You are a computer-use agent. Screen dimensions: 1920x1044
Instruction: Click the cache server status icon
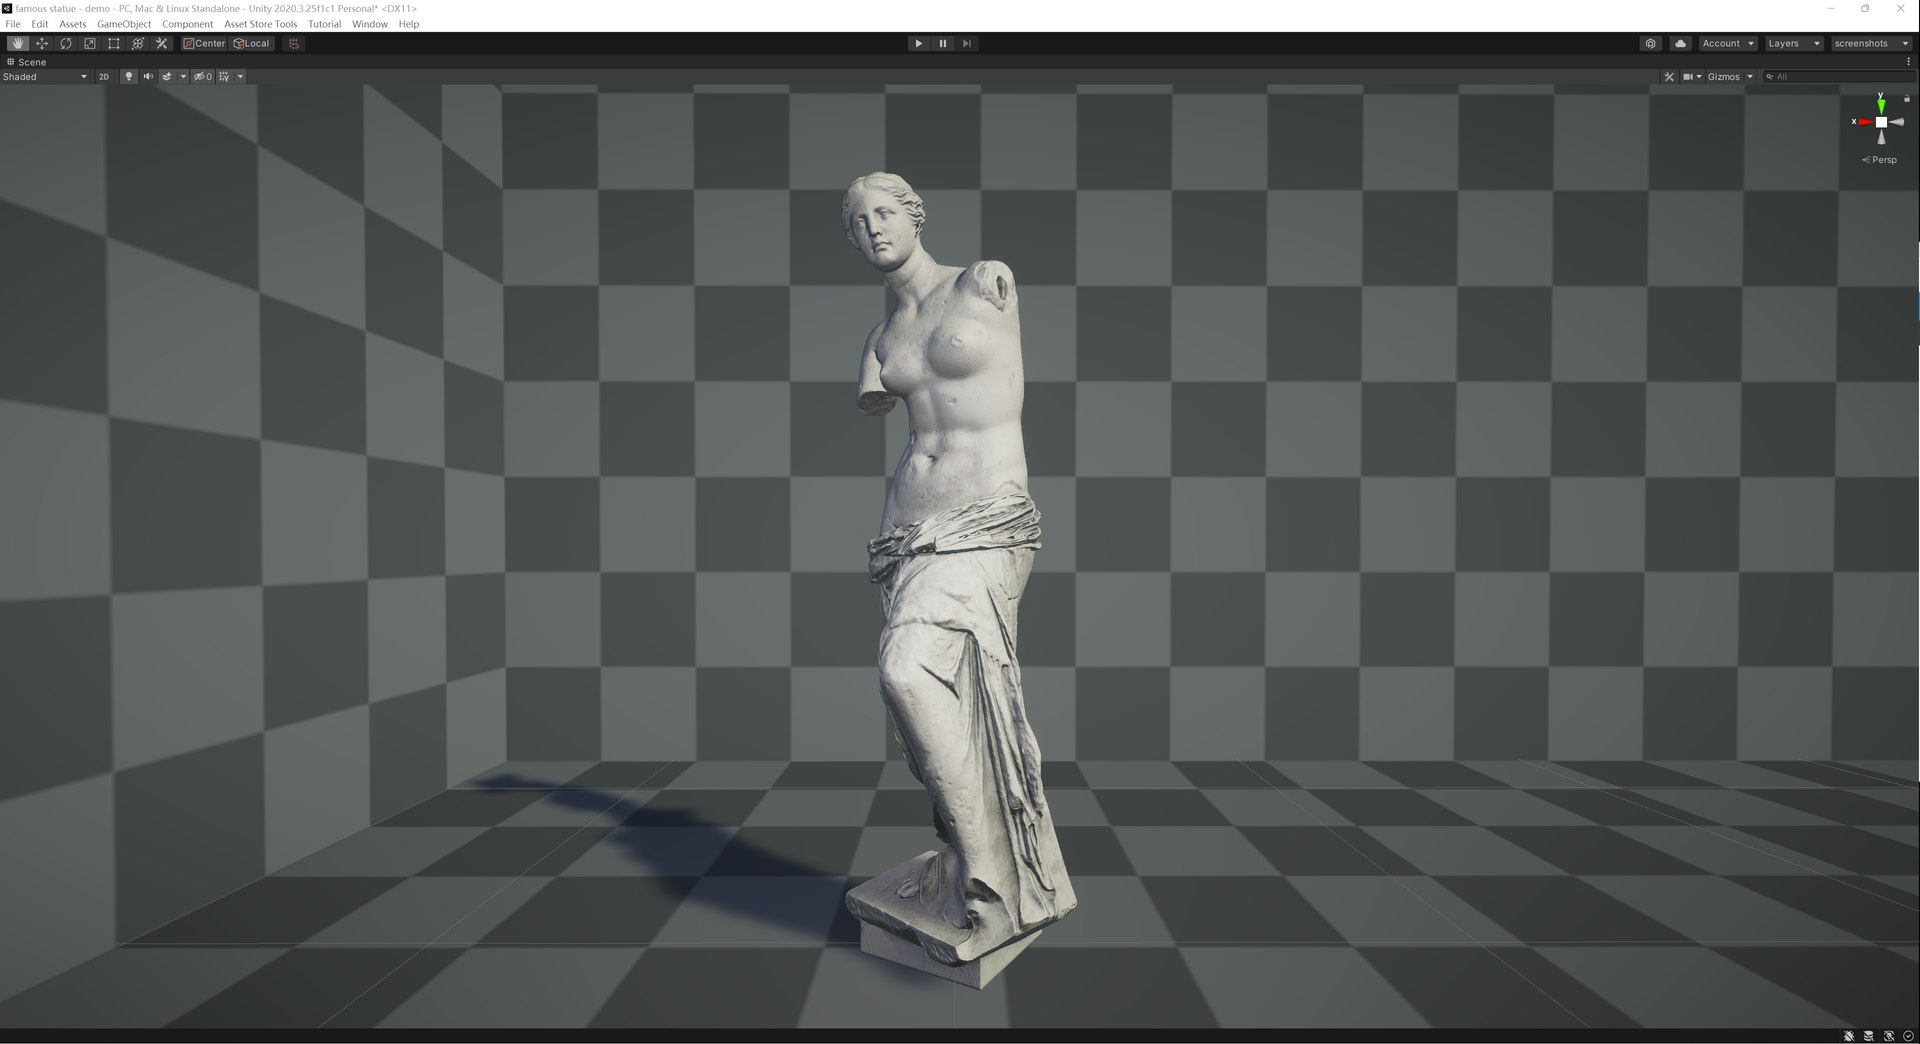1868,1036
